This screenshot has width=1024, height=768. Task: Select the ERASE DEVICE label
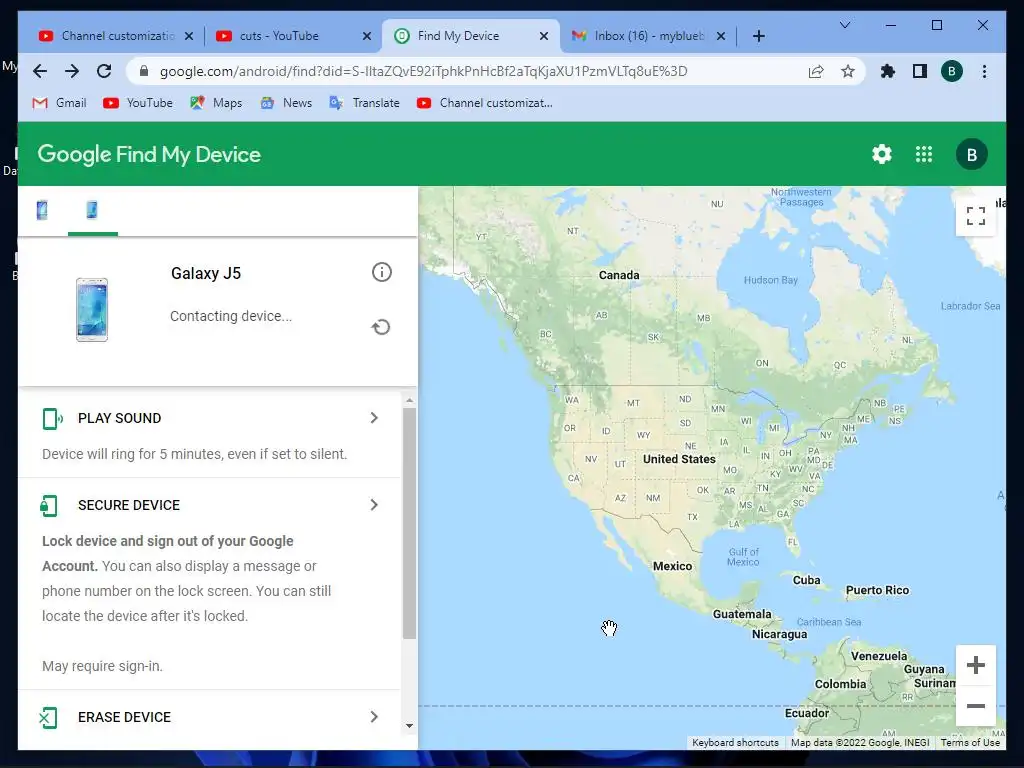click(124, 718)
